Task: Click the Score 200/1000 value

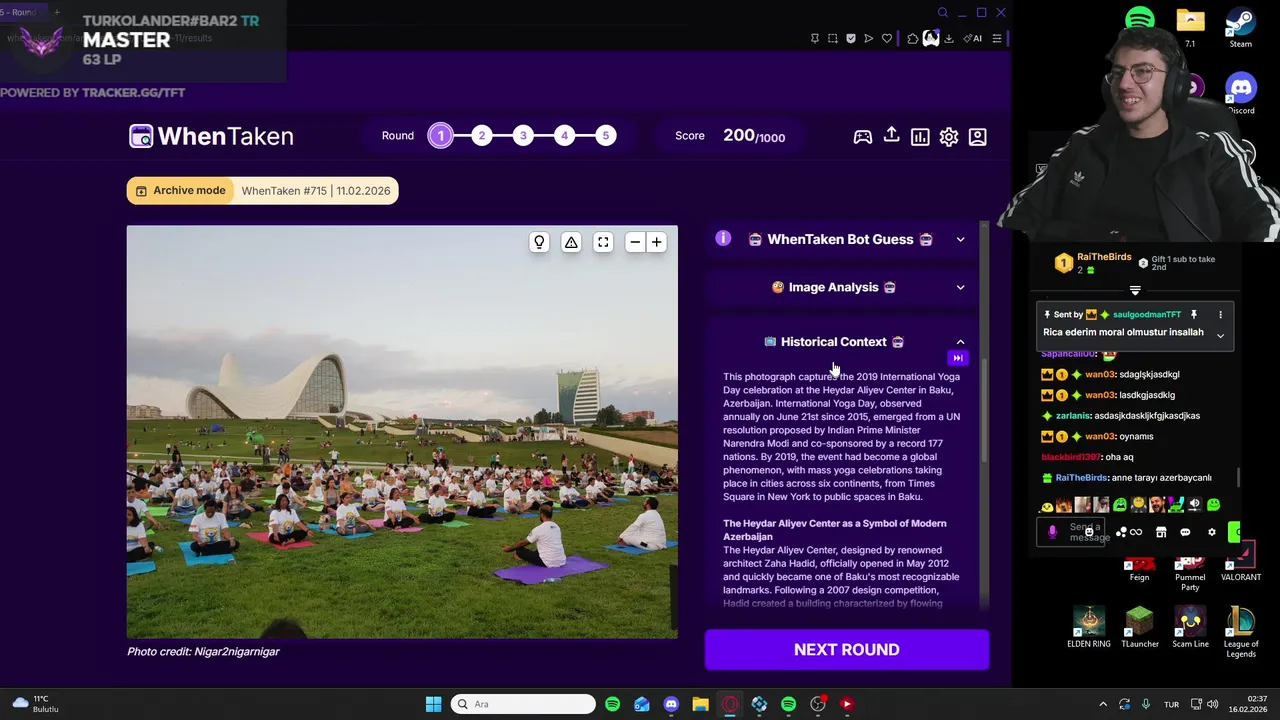Action: point(754,136)
